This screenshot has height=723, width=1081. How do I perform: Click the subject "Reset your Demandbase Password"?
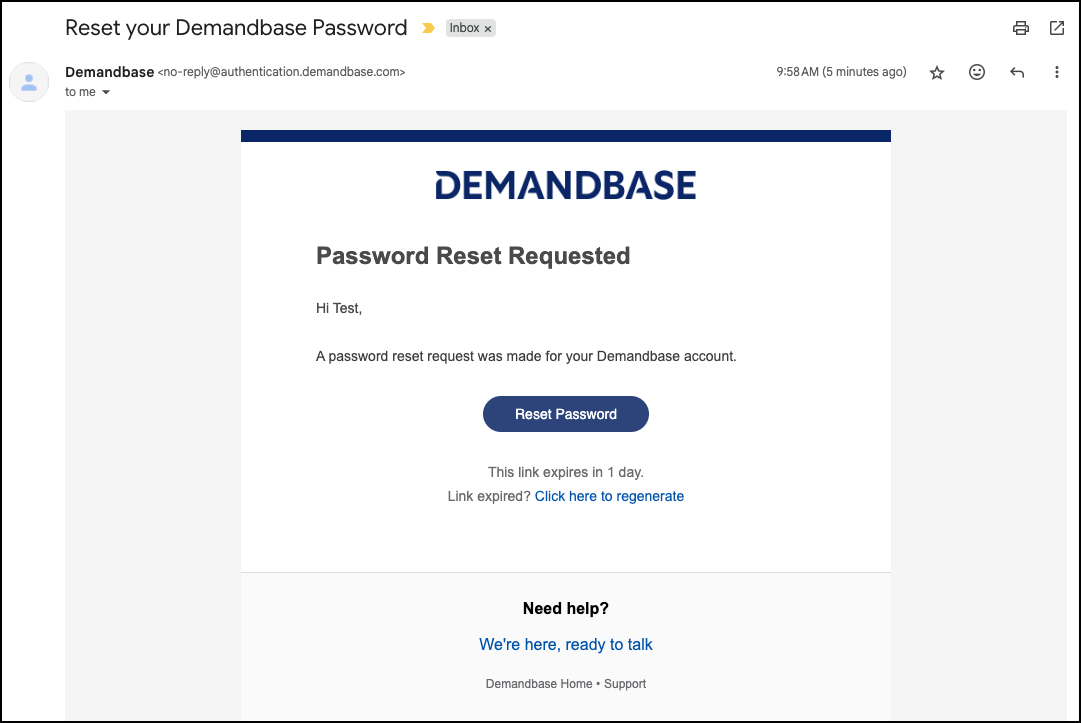point(236,28)
